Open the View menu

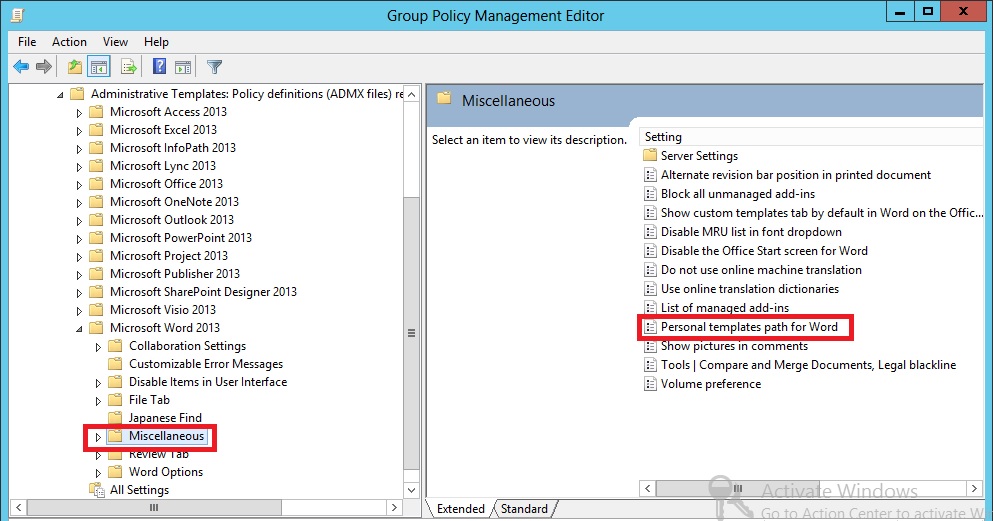[115, 42]
